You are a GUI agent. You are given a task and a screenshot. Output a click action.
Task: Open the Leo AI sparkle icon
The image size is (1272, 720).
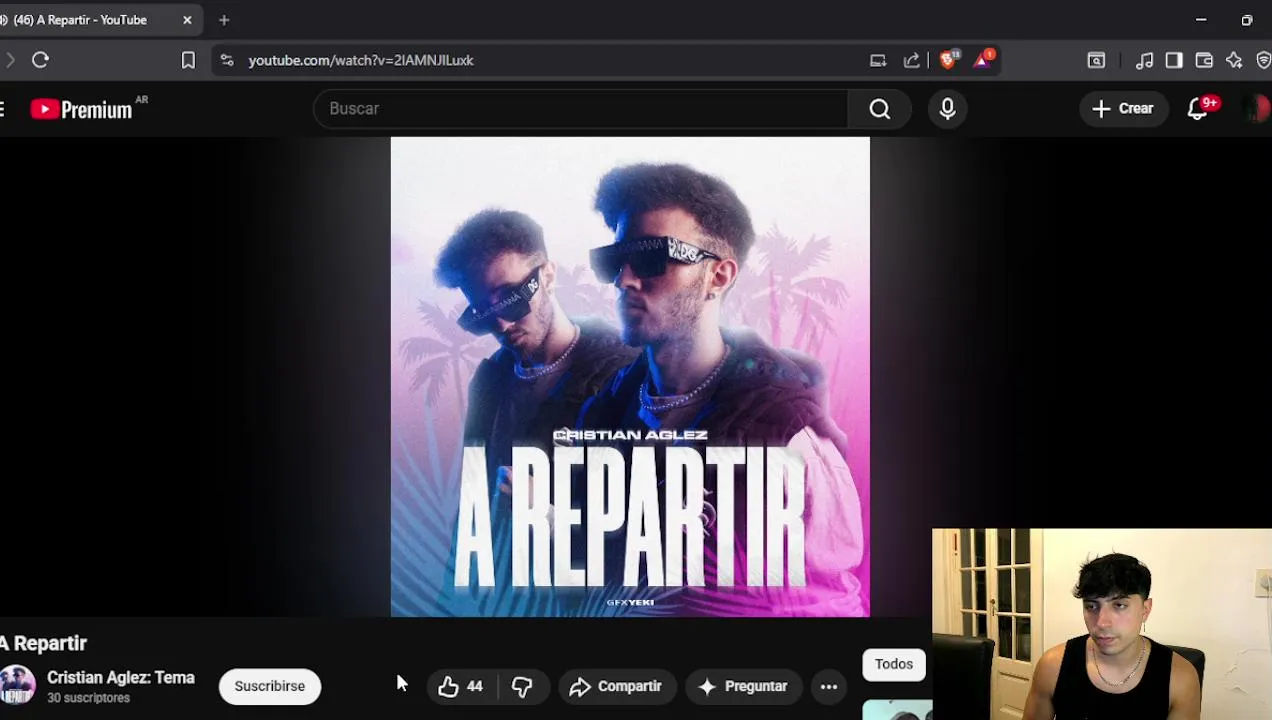coord(1234,60)
